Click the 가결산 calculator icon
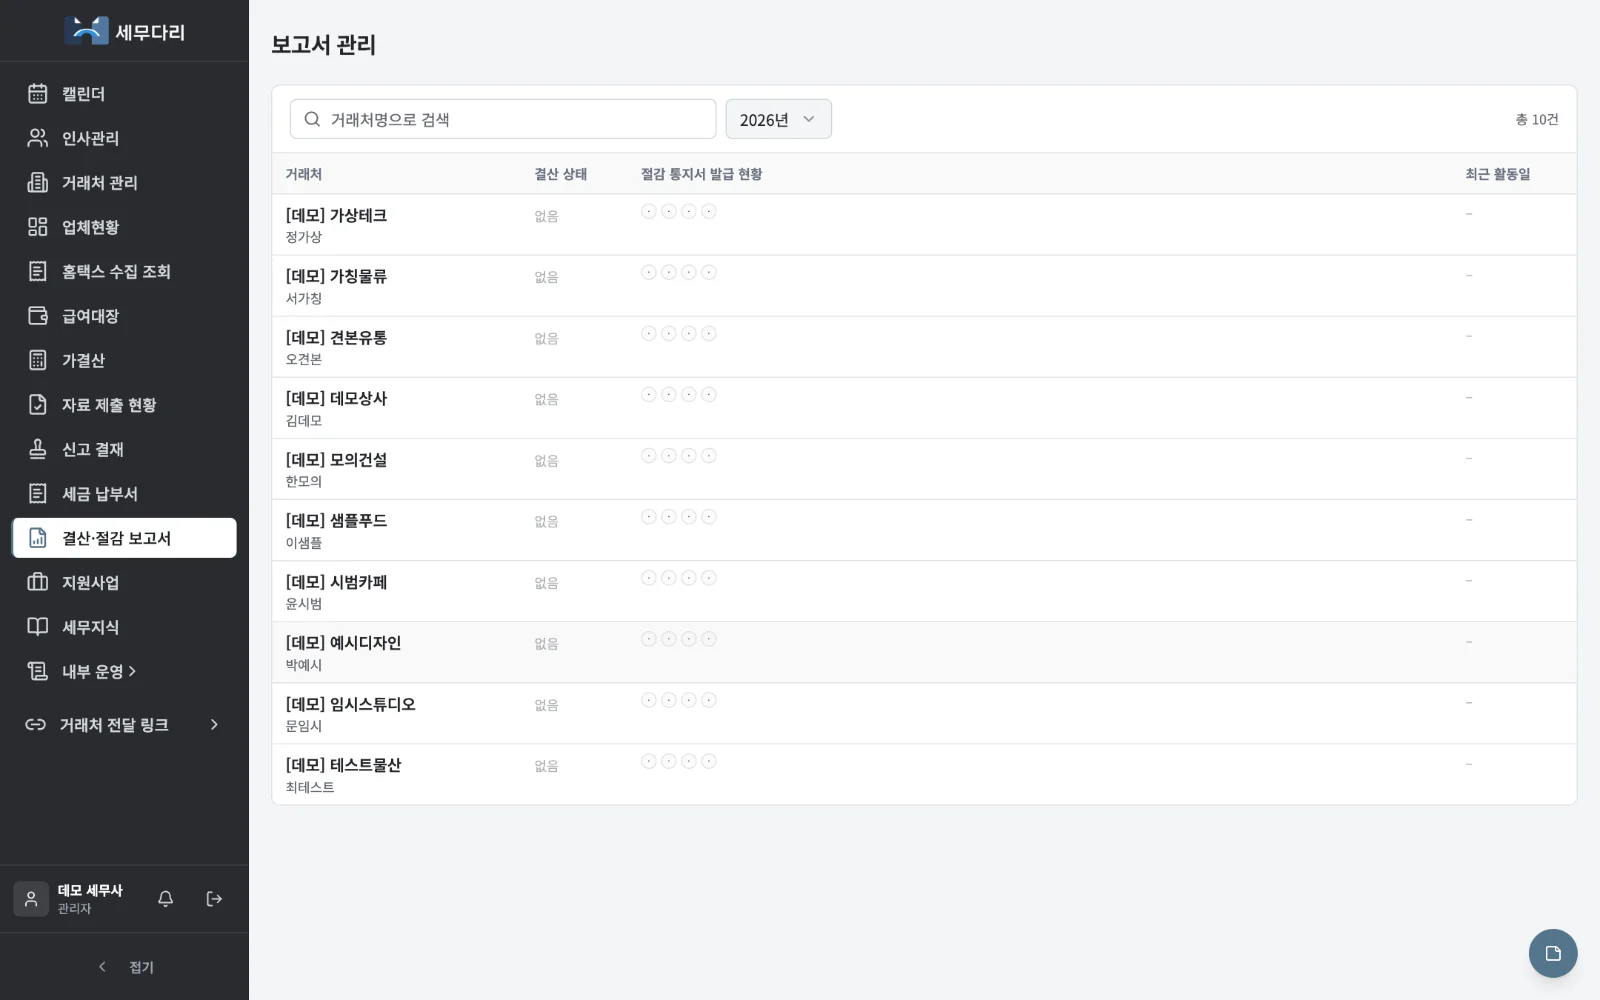 38,360
